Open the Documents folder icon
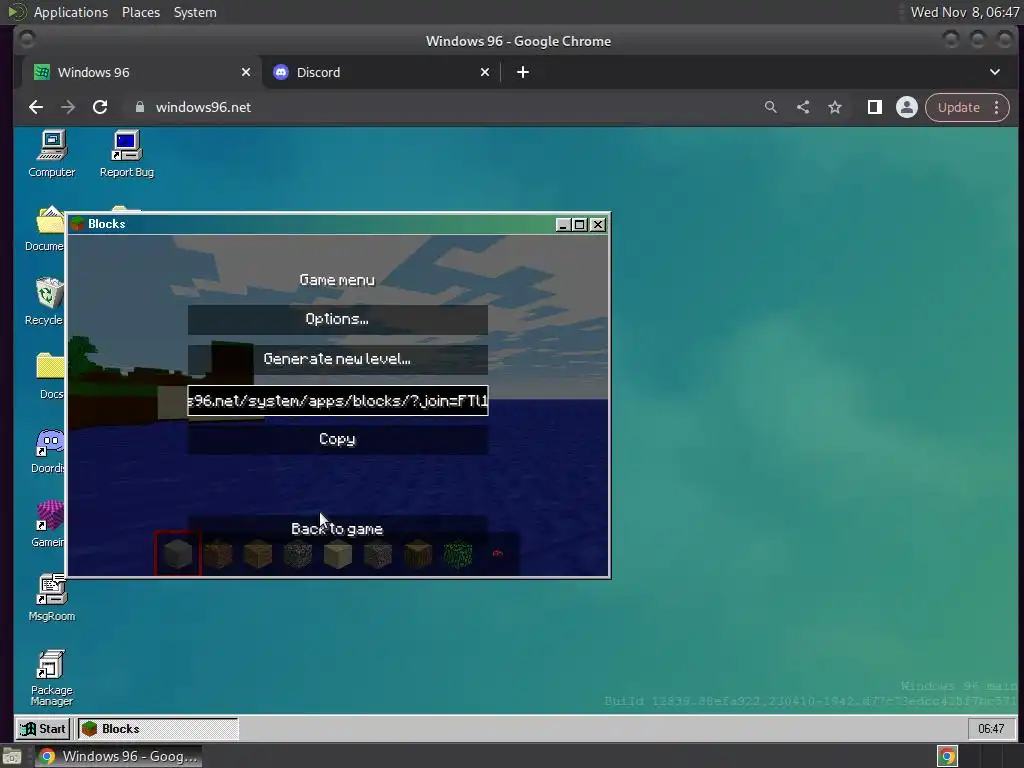Viewport: 1024px width, 768px height. 44,229
